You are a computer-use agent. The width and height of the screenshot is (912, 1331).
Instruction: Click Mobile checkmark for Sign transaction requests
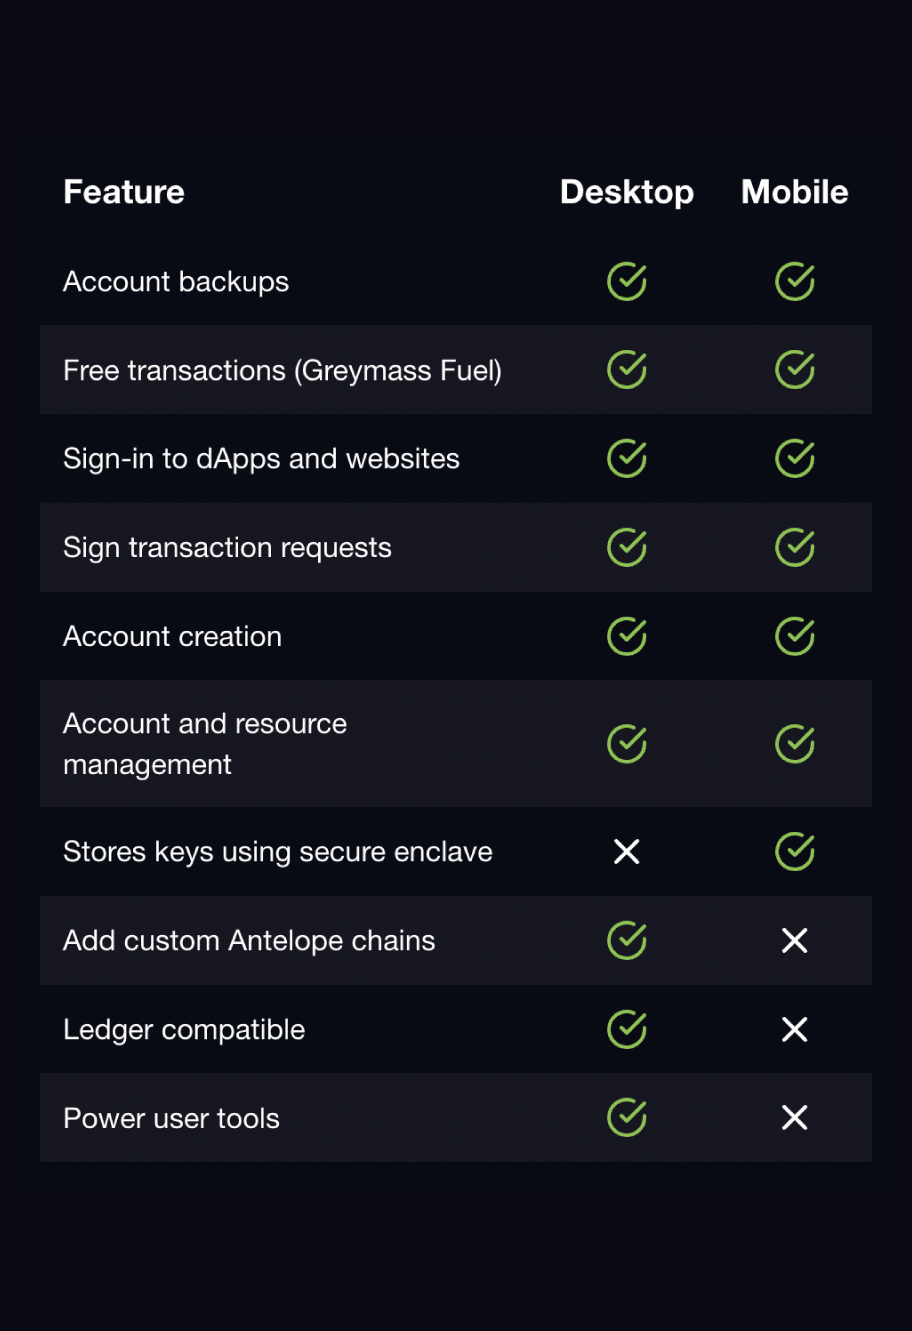(x=795, y=547)
